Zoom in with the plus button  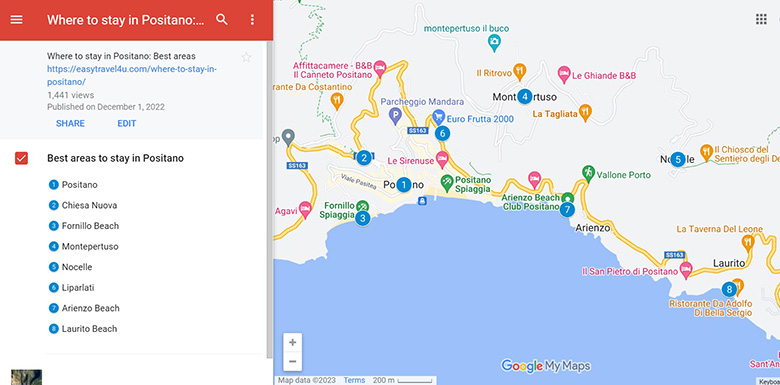[292, 342]
